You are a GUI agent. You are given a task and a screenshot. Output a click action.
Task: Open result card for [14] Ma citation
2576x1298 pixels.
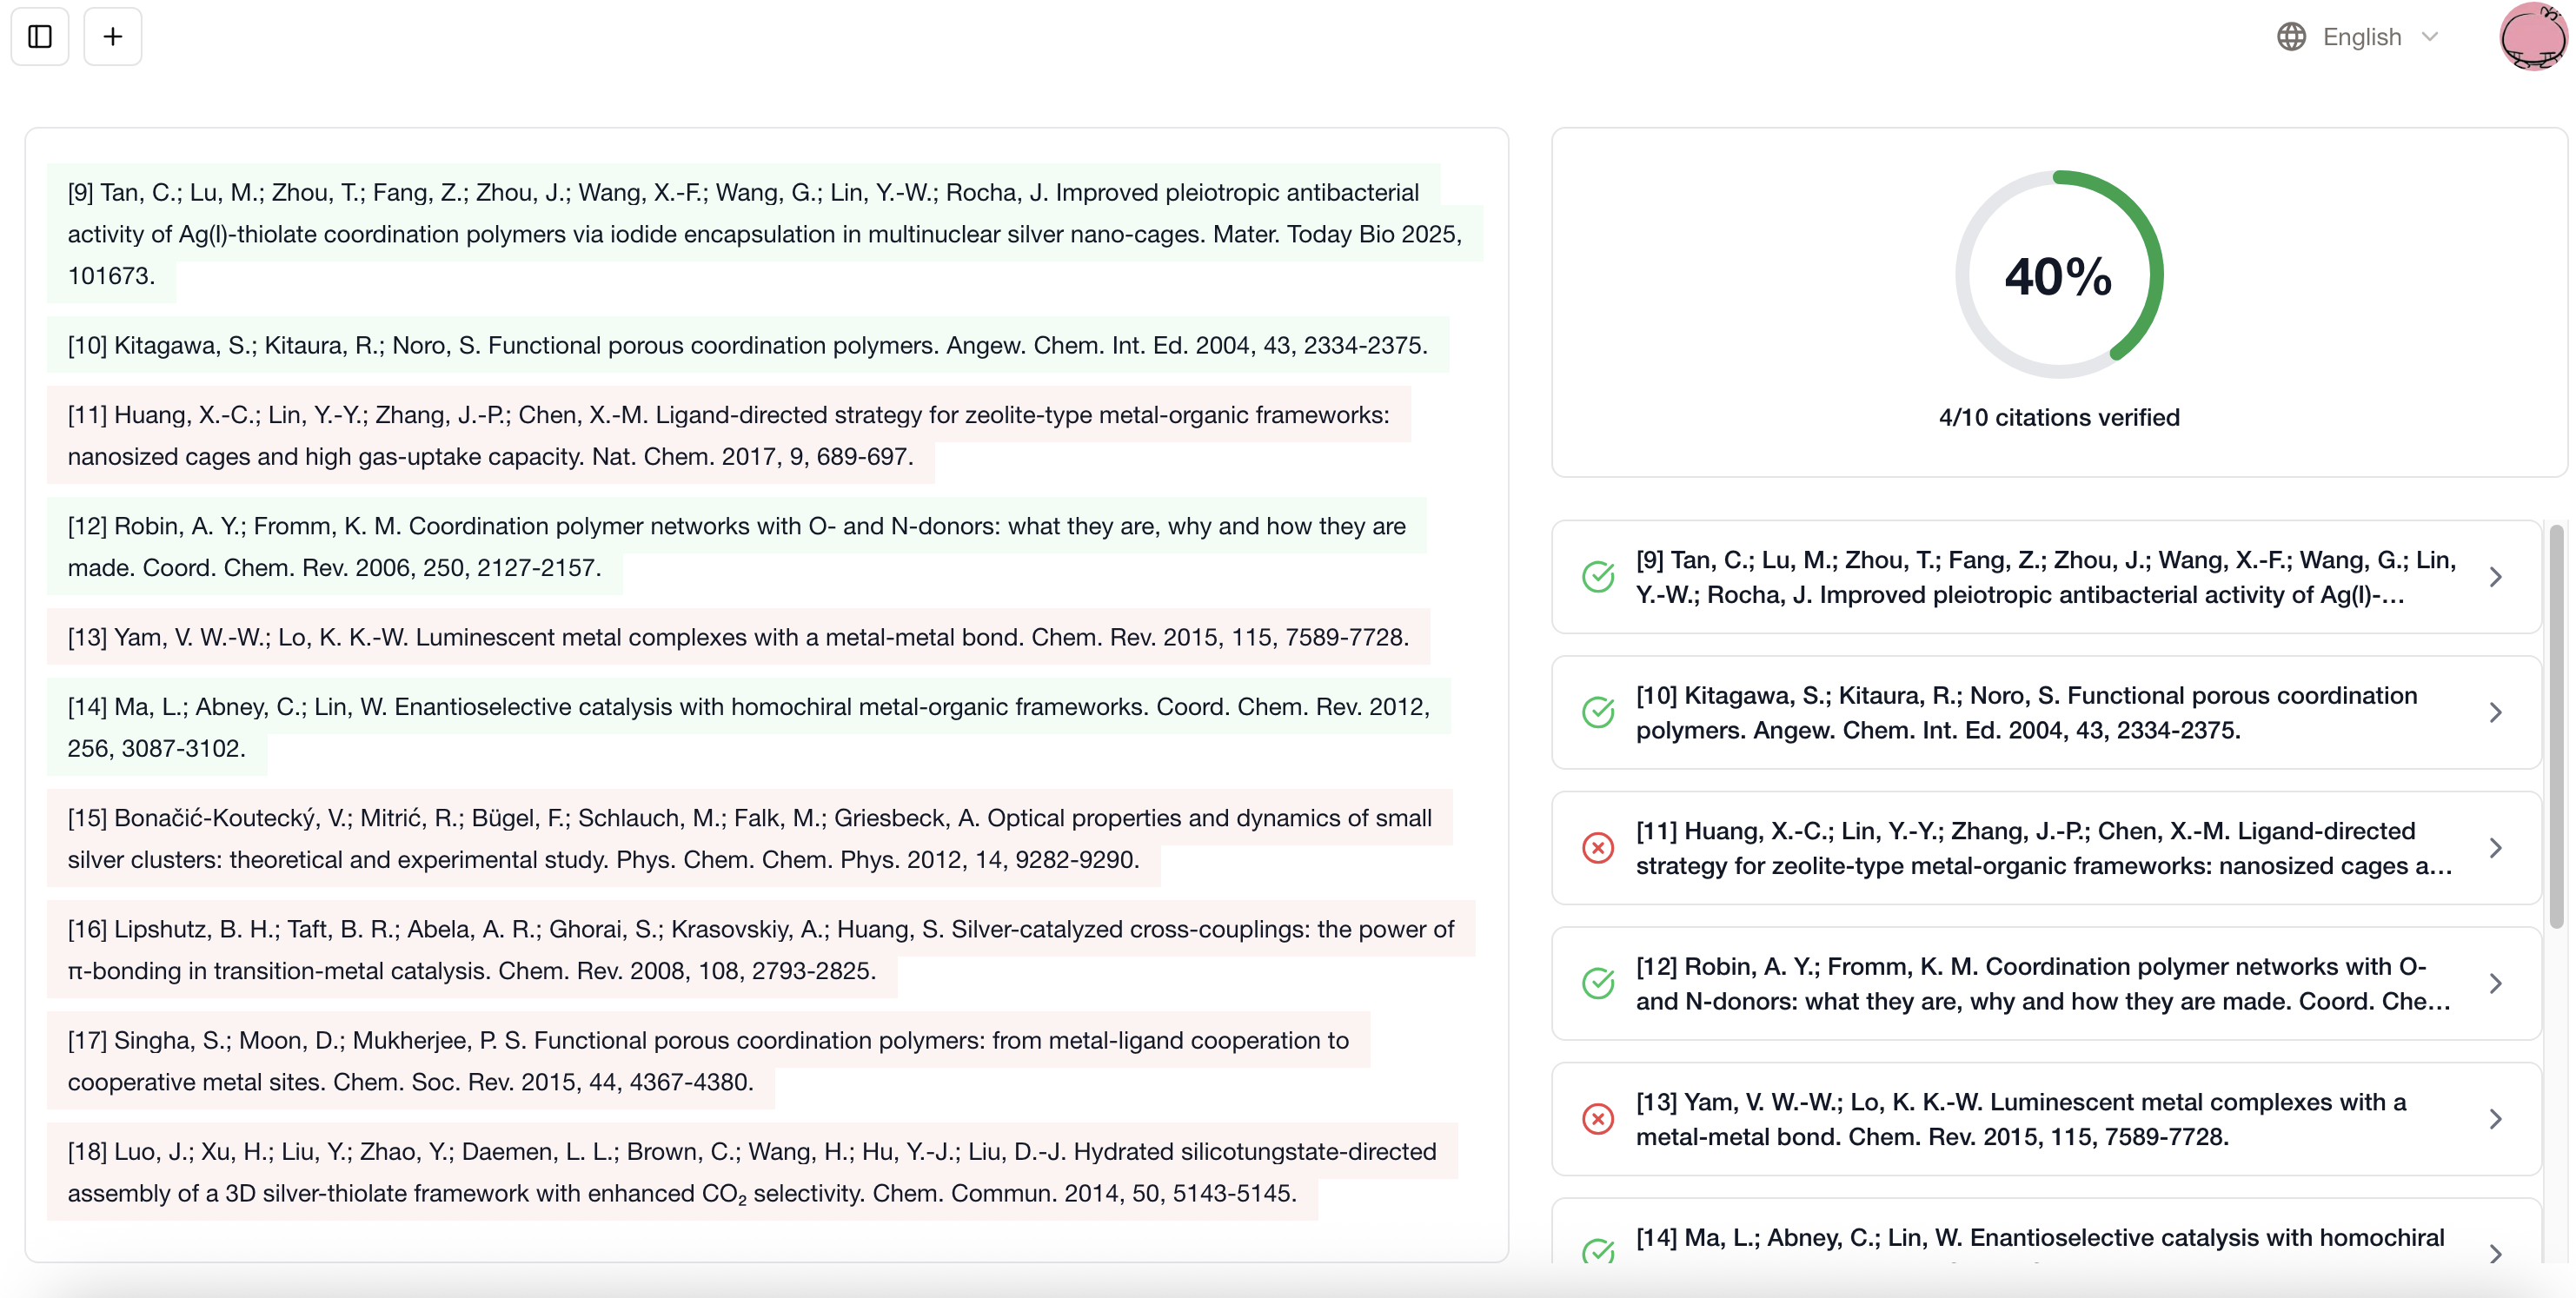point(2046,1232)
